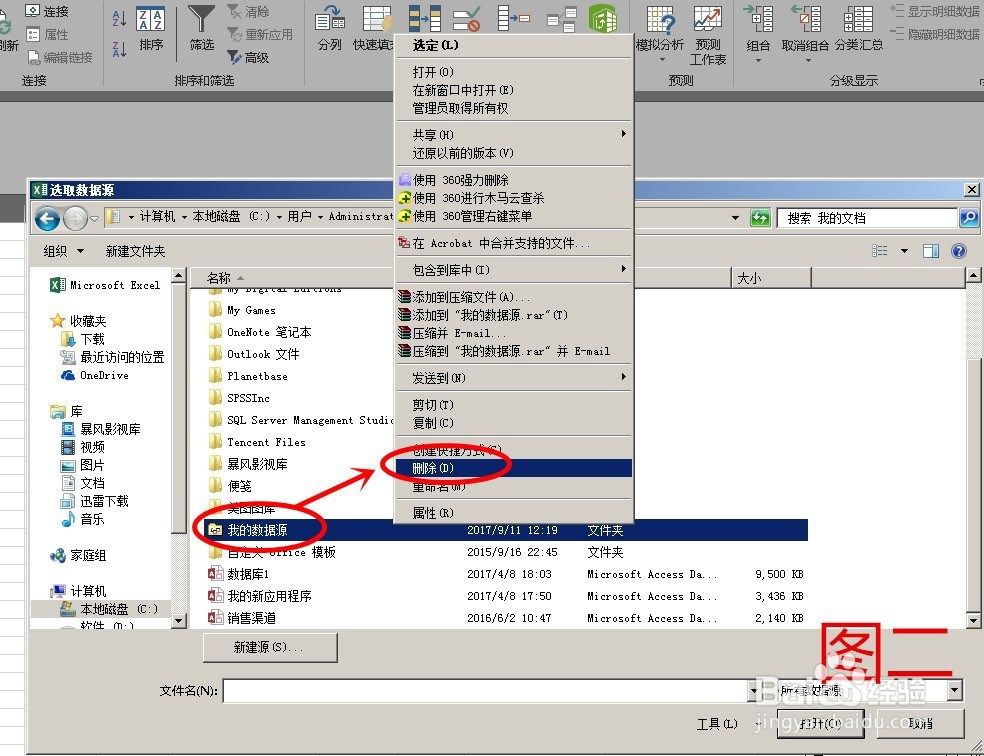Expand the 模拟分析 dropdown arrow
The width and height of the screenshot is (984, 756).
pyautogui.click(x=661, y=60)
